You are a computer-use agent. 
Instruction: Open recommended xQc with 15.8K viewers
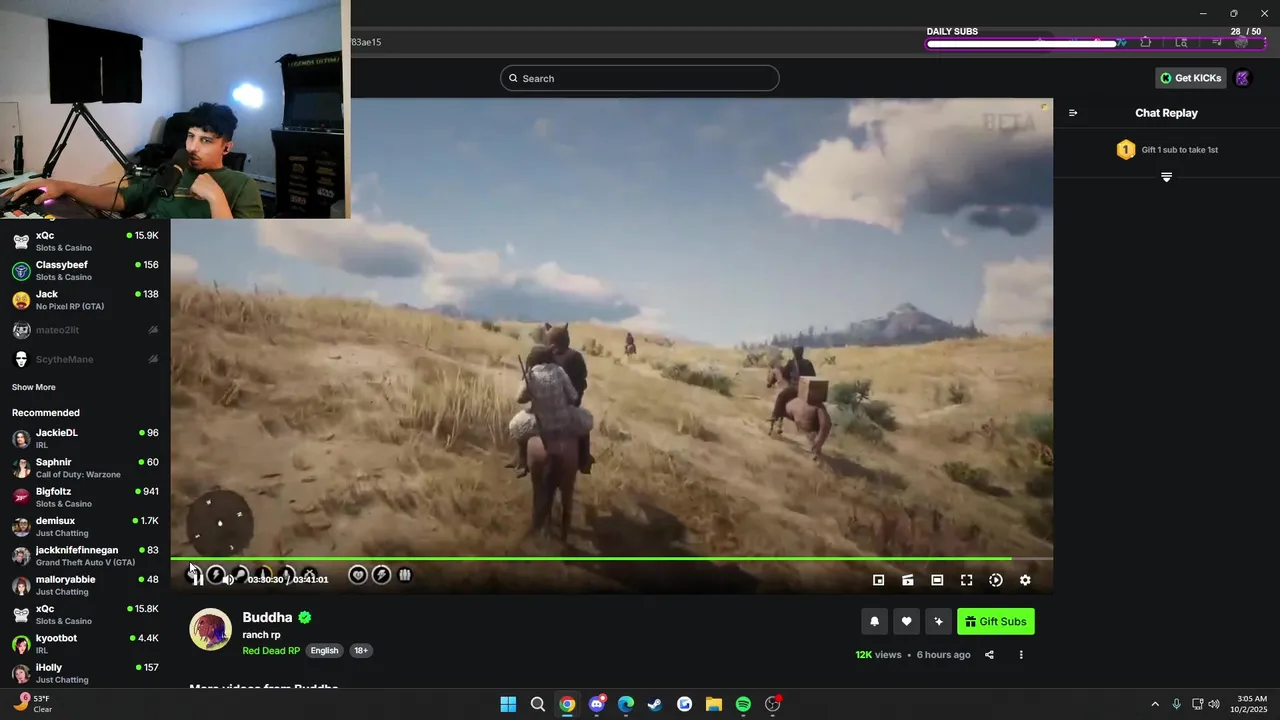85,614
